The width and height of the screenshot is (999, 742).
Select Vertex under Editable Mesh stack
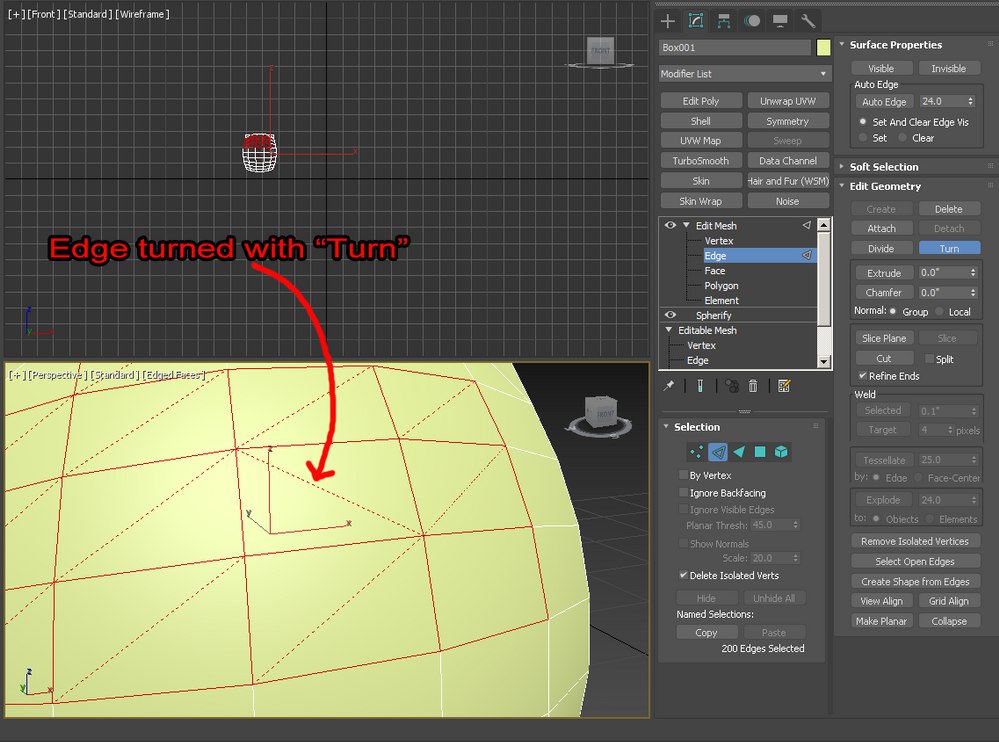[x=701, y=345]
